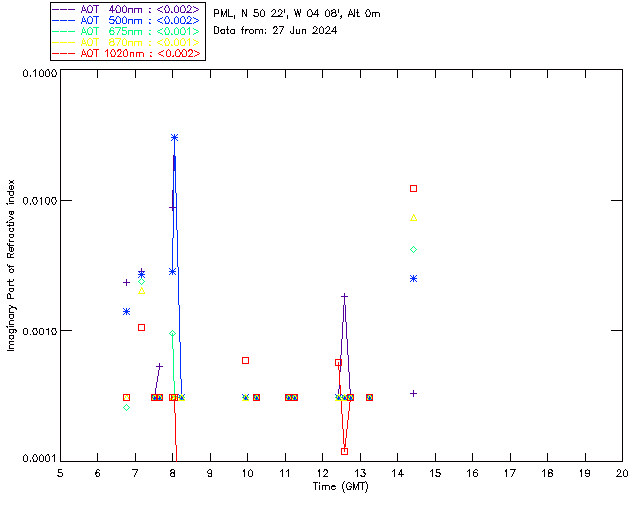Click the purple plus marker near time 14.4
The width and height of the screenshot is (640, 512).
pyautogui.click(x=413, y=394)
